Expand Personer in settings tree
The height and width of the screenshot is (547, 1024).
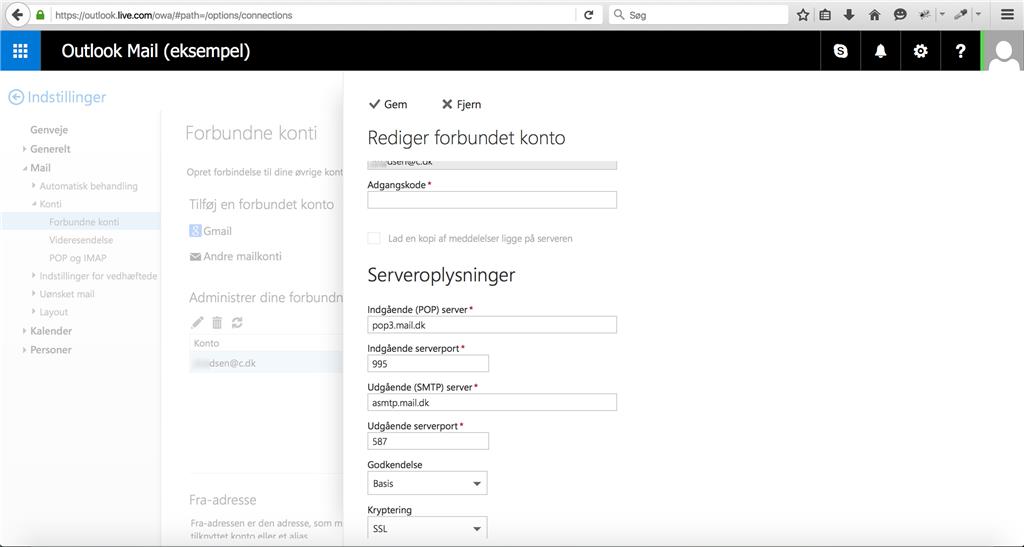[24, 350]
